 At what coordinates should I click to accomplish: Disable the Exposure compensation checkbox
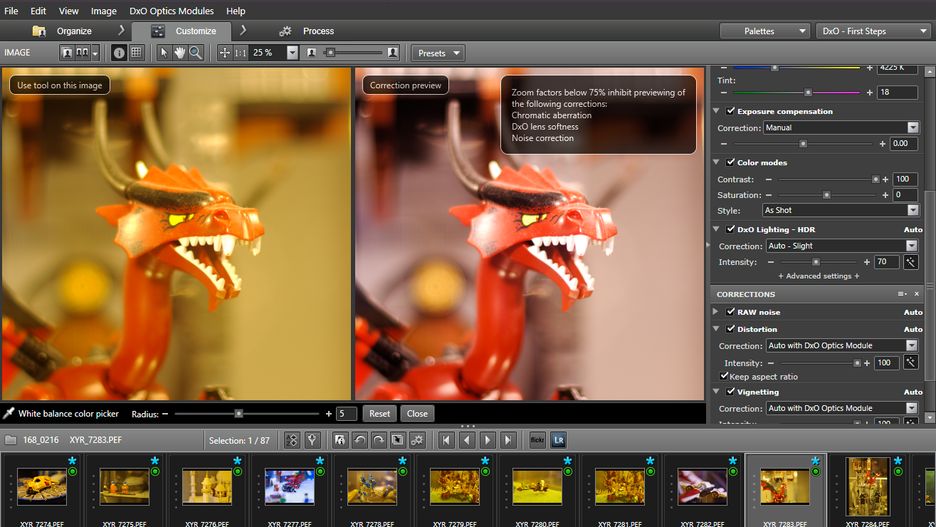pyautogui.click(x=731, y=111)
